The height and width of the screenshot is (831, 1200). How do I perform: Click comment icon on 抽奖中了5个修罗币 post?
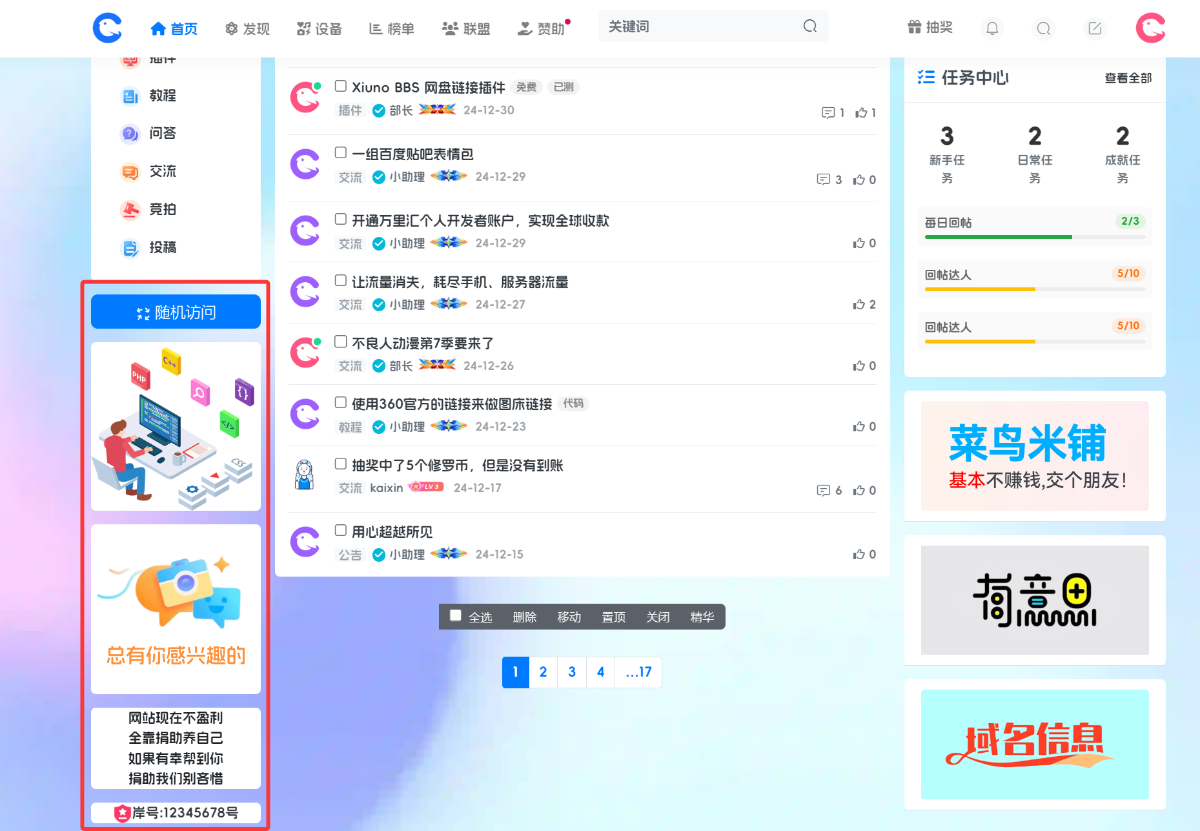pos(823,490)
